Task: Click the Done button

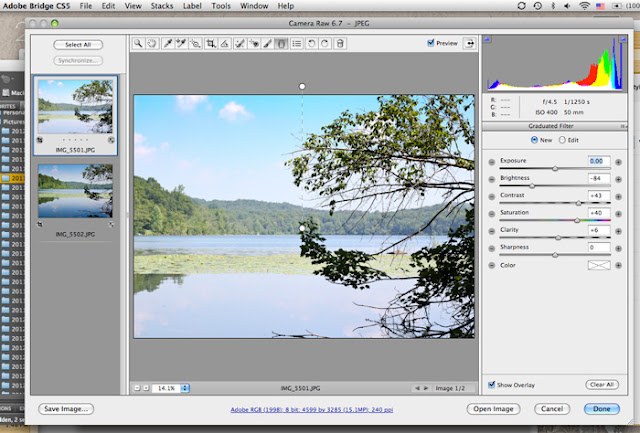Action: pyautogui.click(x=602, y=409)
